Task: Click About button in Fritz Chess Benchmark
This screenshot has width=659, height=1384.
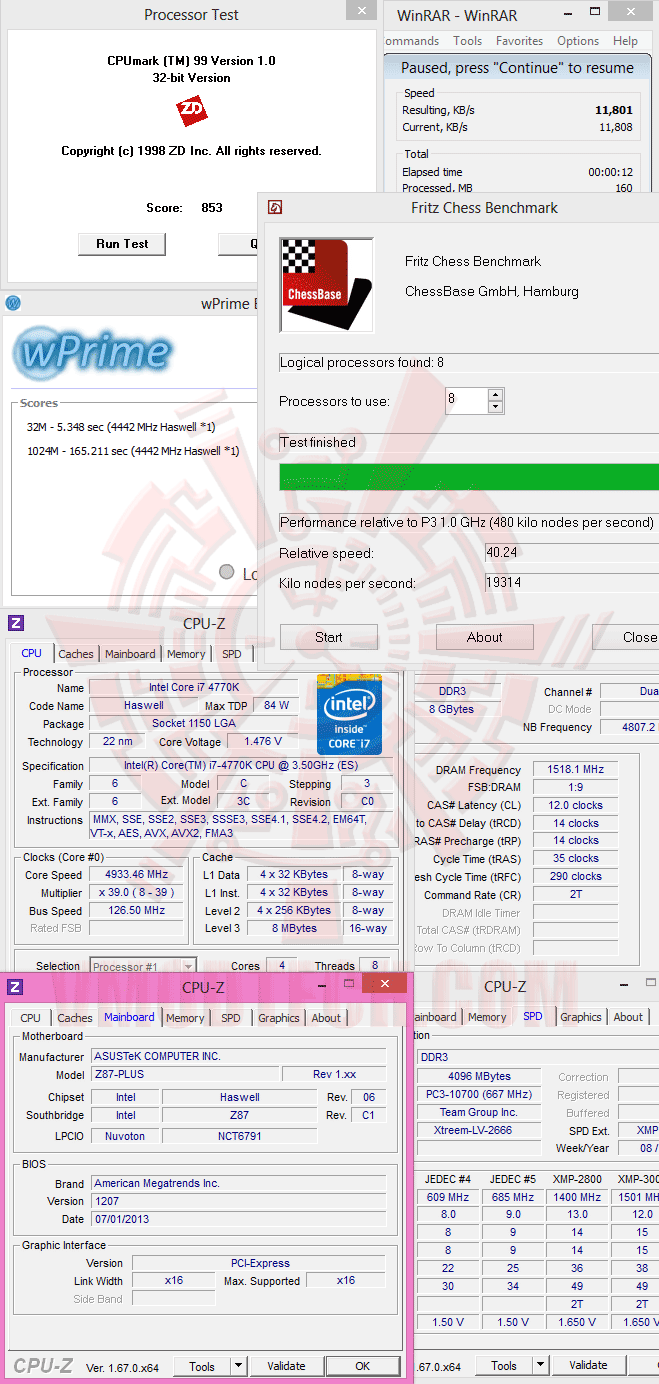Action: pos(485,637)
